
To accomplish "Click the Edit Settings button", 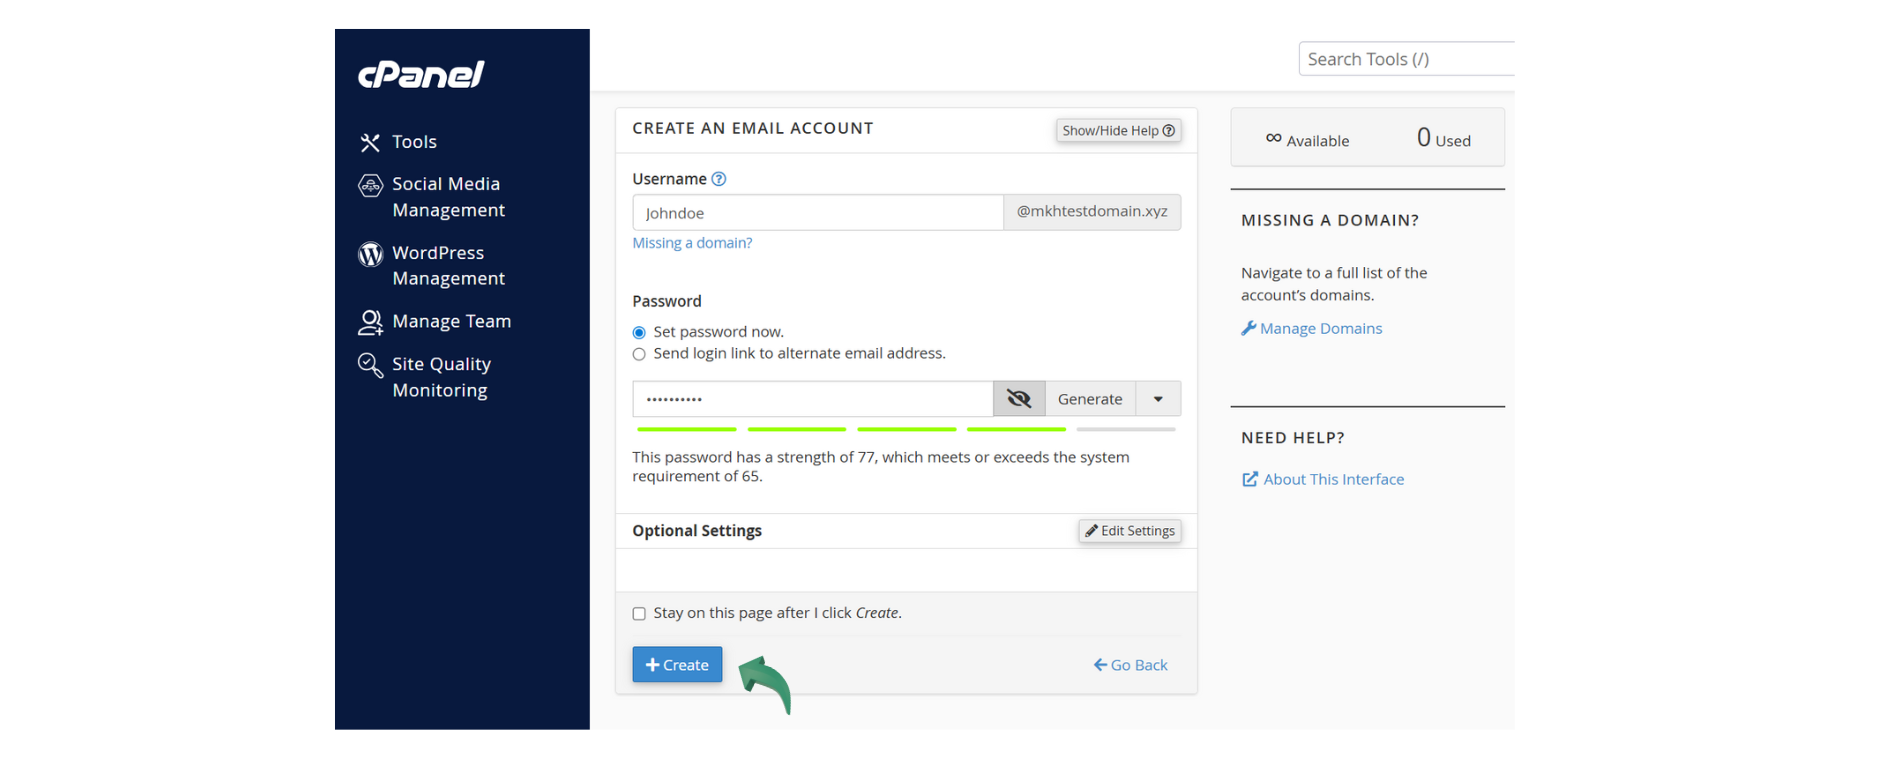I will tap(1130, 531).
